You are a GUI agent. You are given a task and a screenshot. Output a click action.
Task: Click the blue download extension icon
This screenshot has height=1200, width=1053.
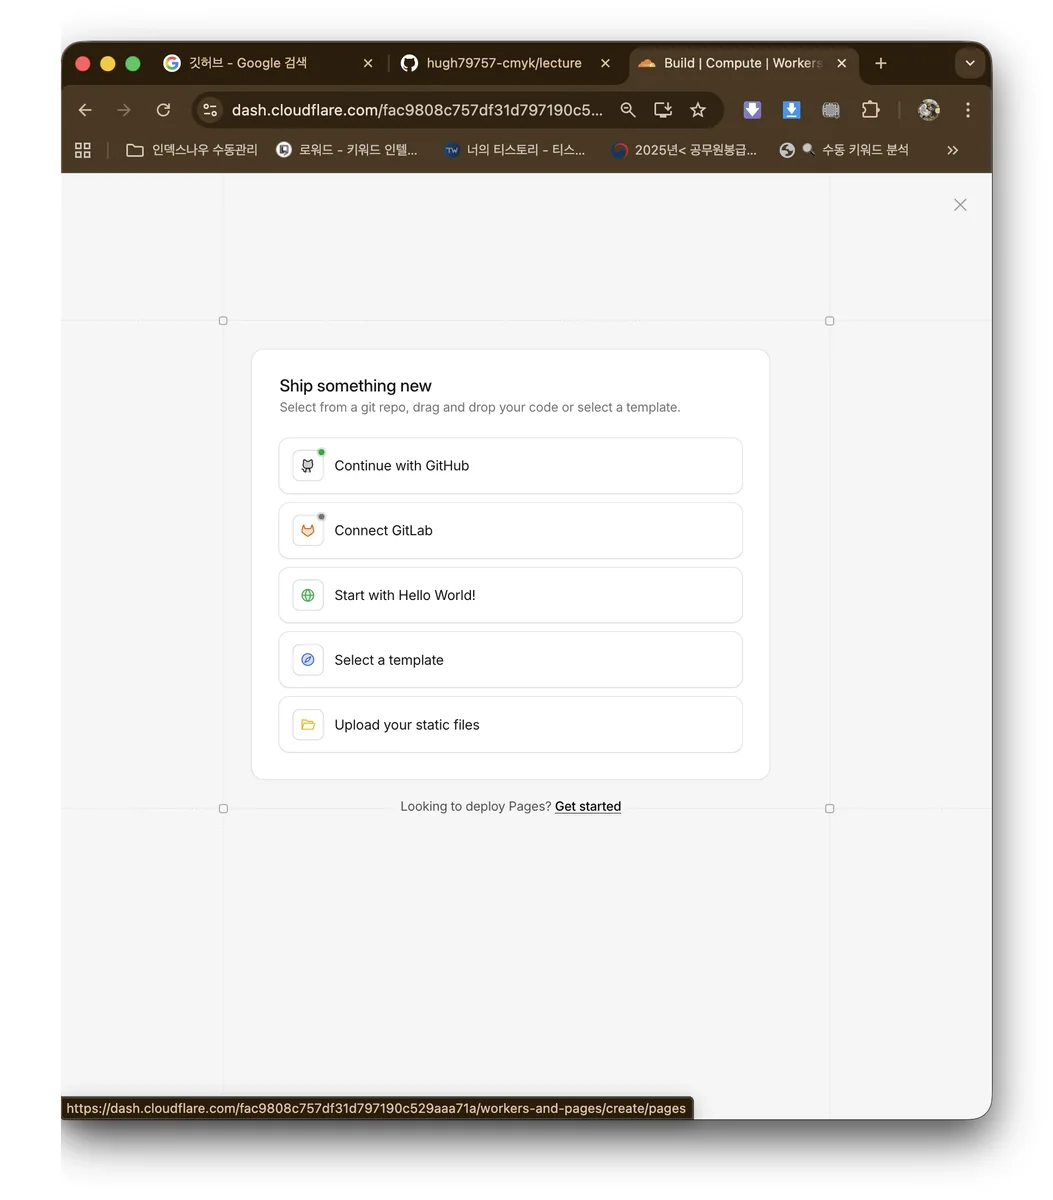click(x=791, y=110)
